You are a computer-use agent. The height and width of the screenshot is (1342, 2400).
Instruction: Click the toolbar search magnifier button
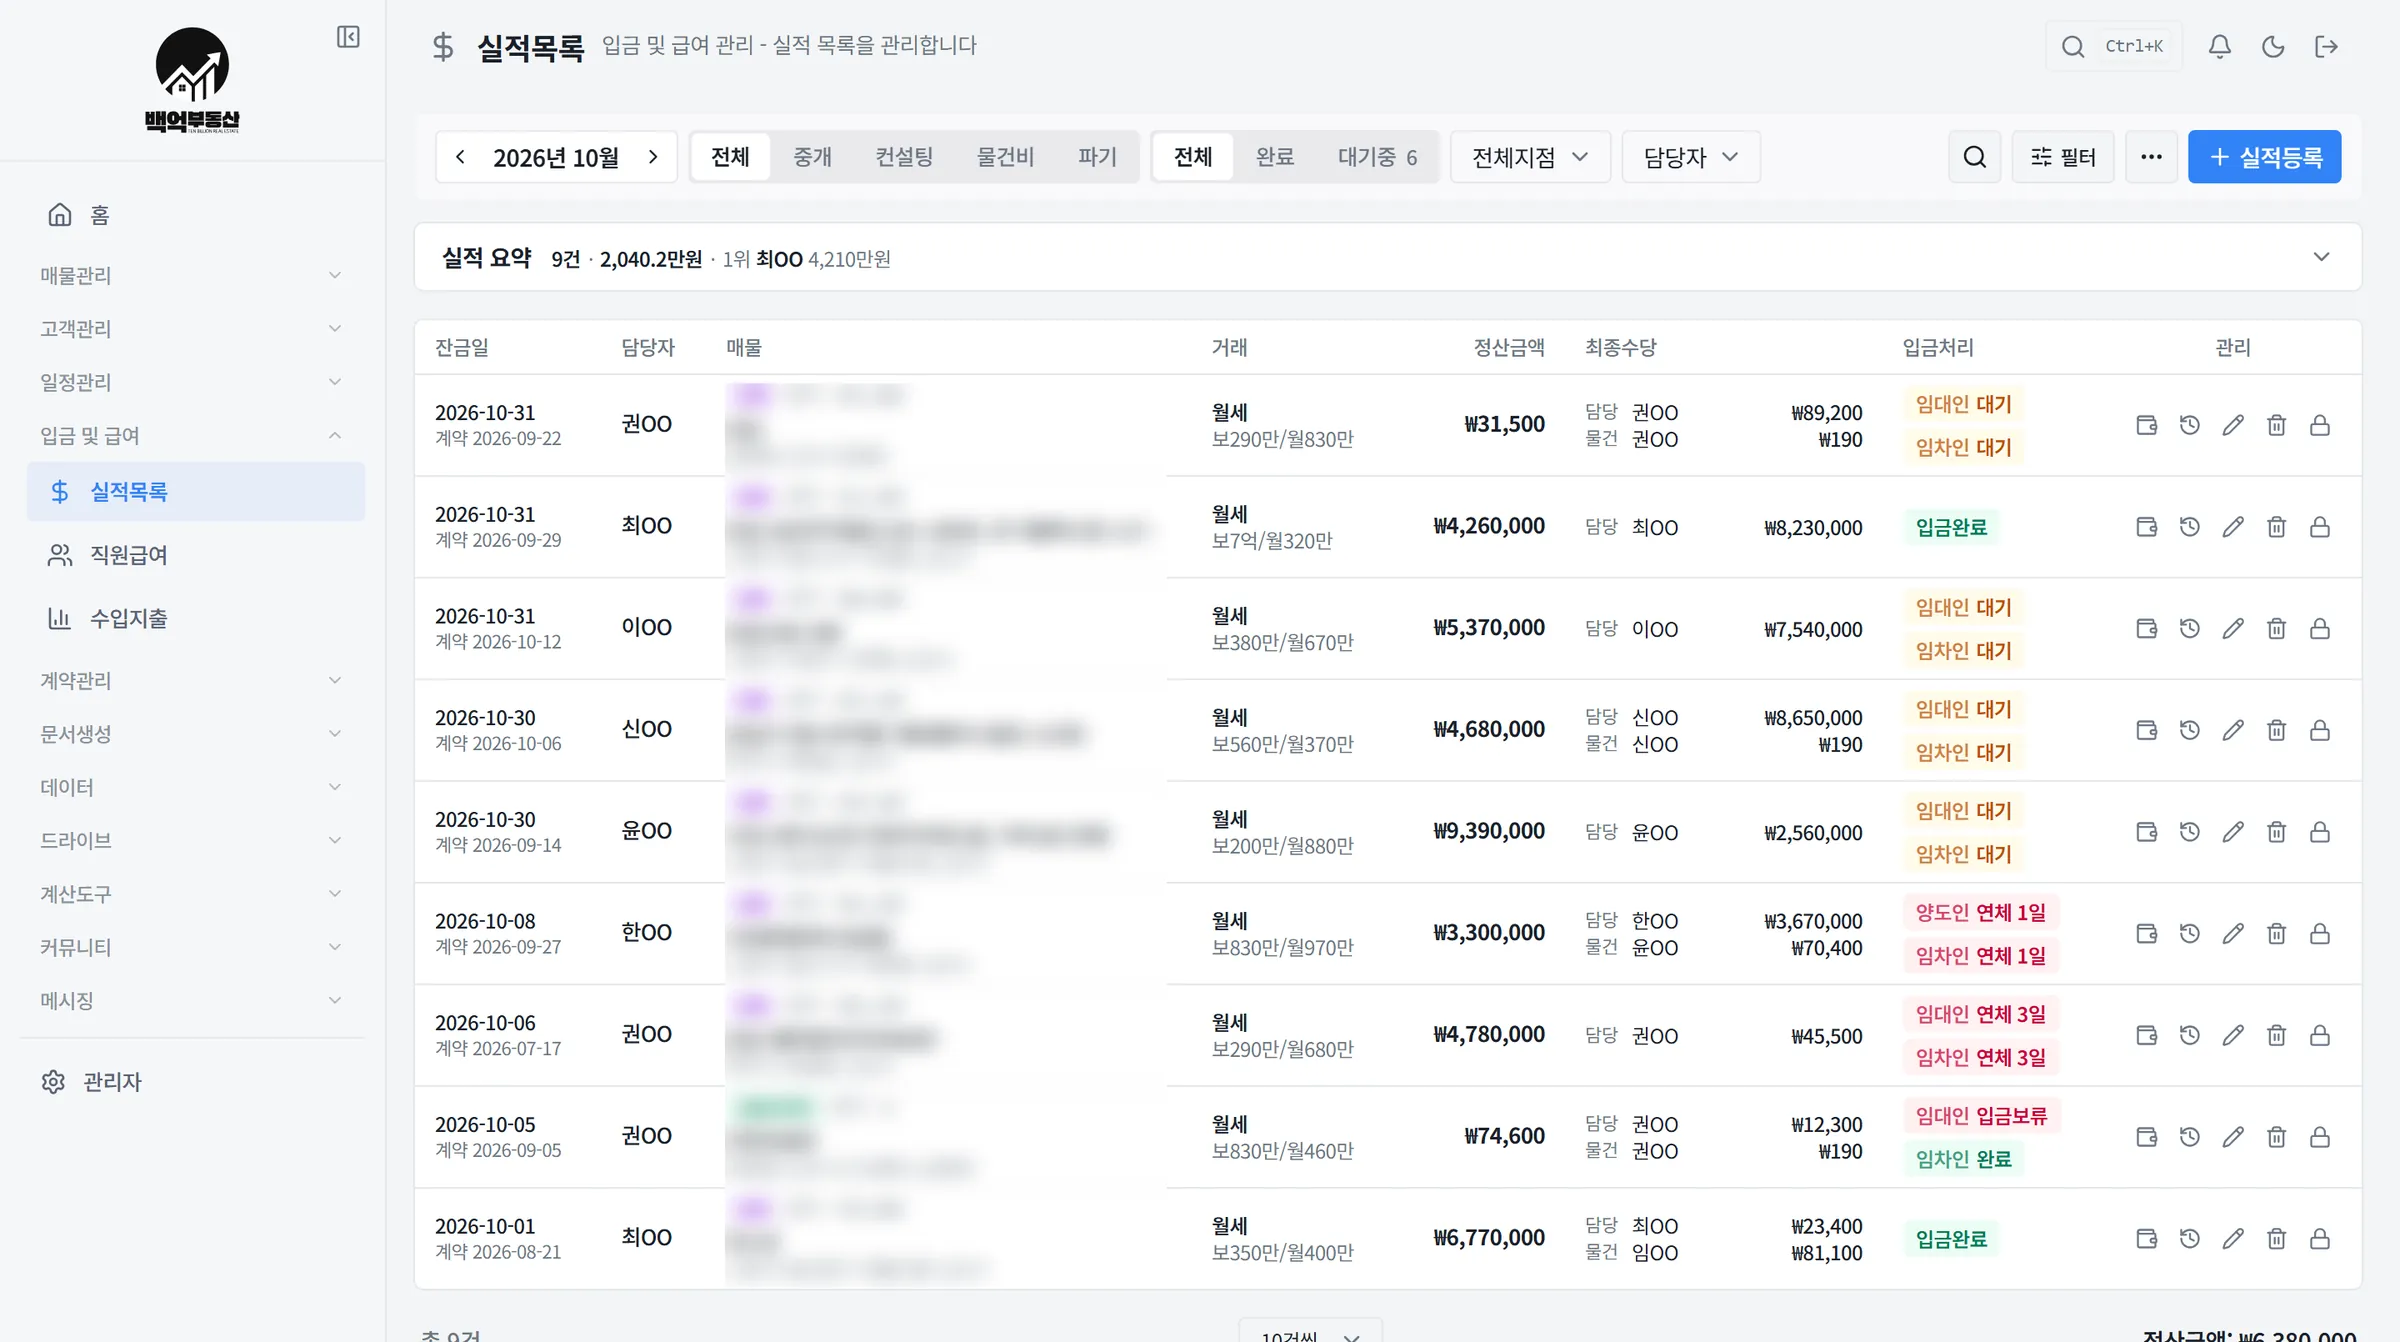[x=1974, y=157]
